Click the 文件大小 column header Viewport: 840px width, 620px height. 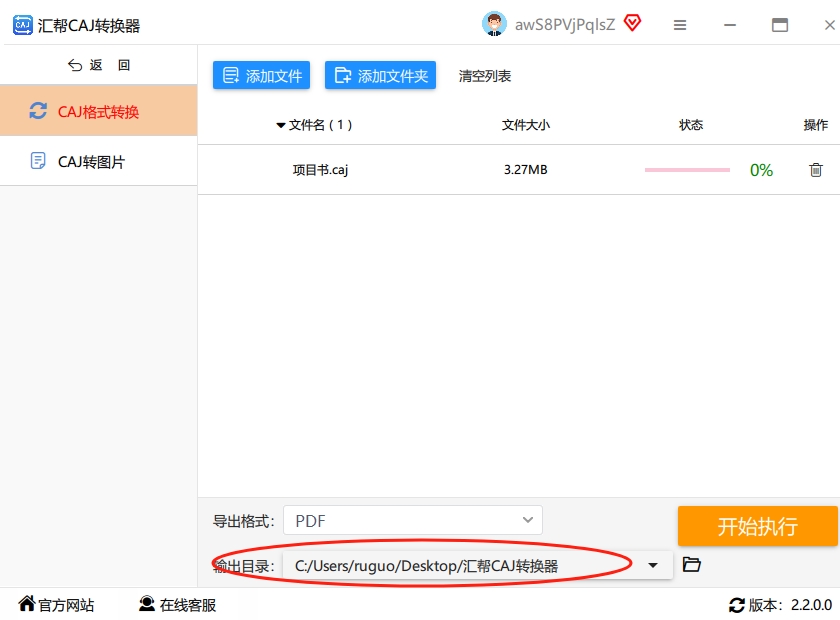tap(526, 125)
